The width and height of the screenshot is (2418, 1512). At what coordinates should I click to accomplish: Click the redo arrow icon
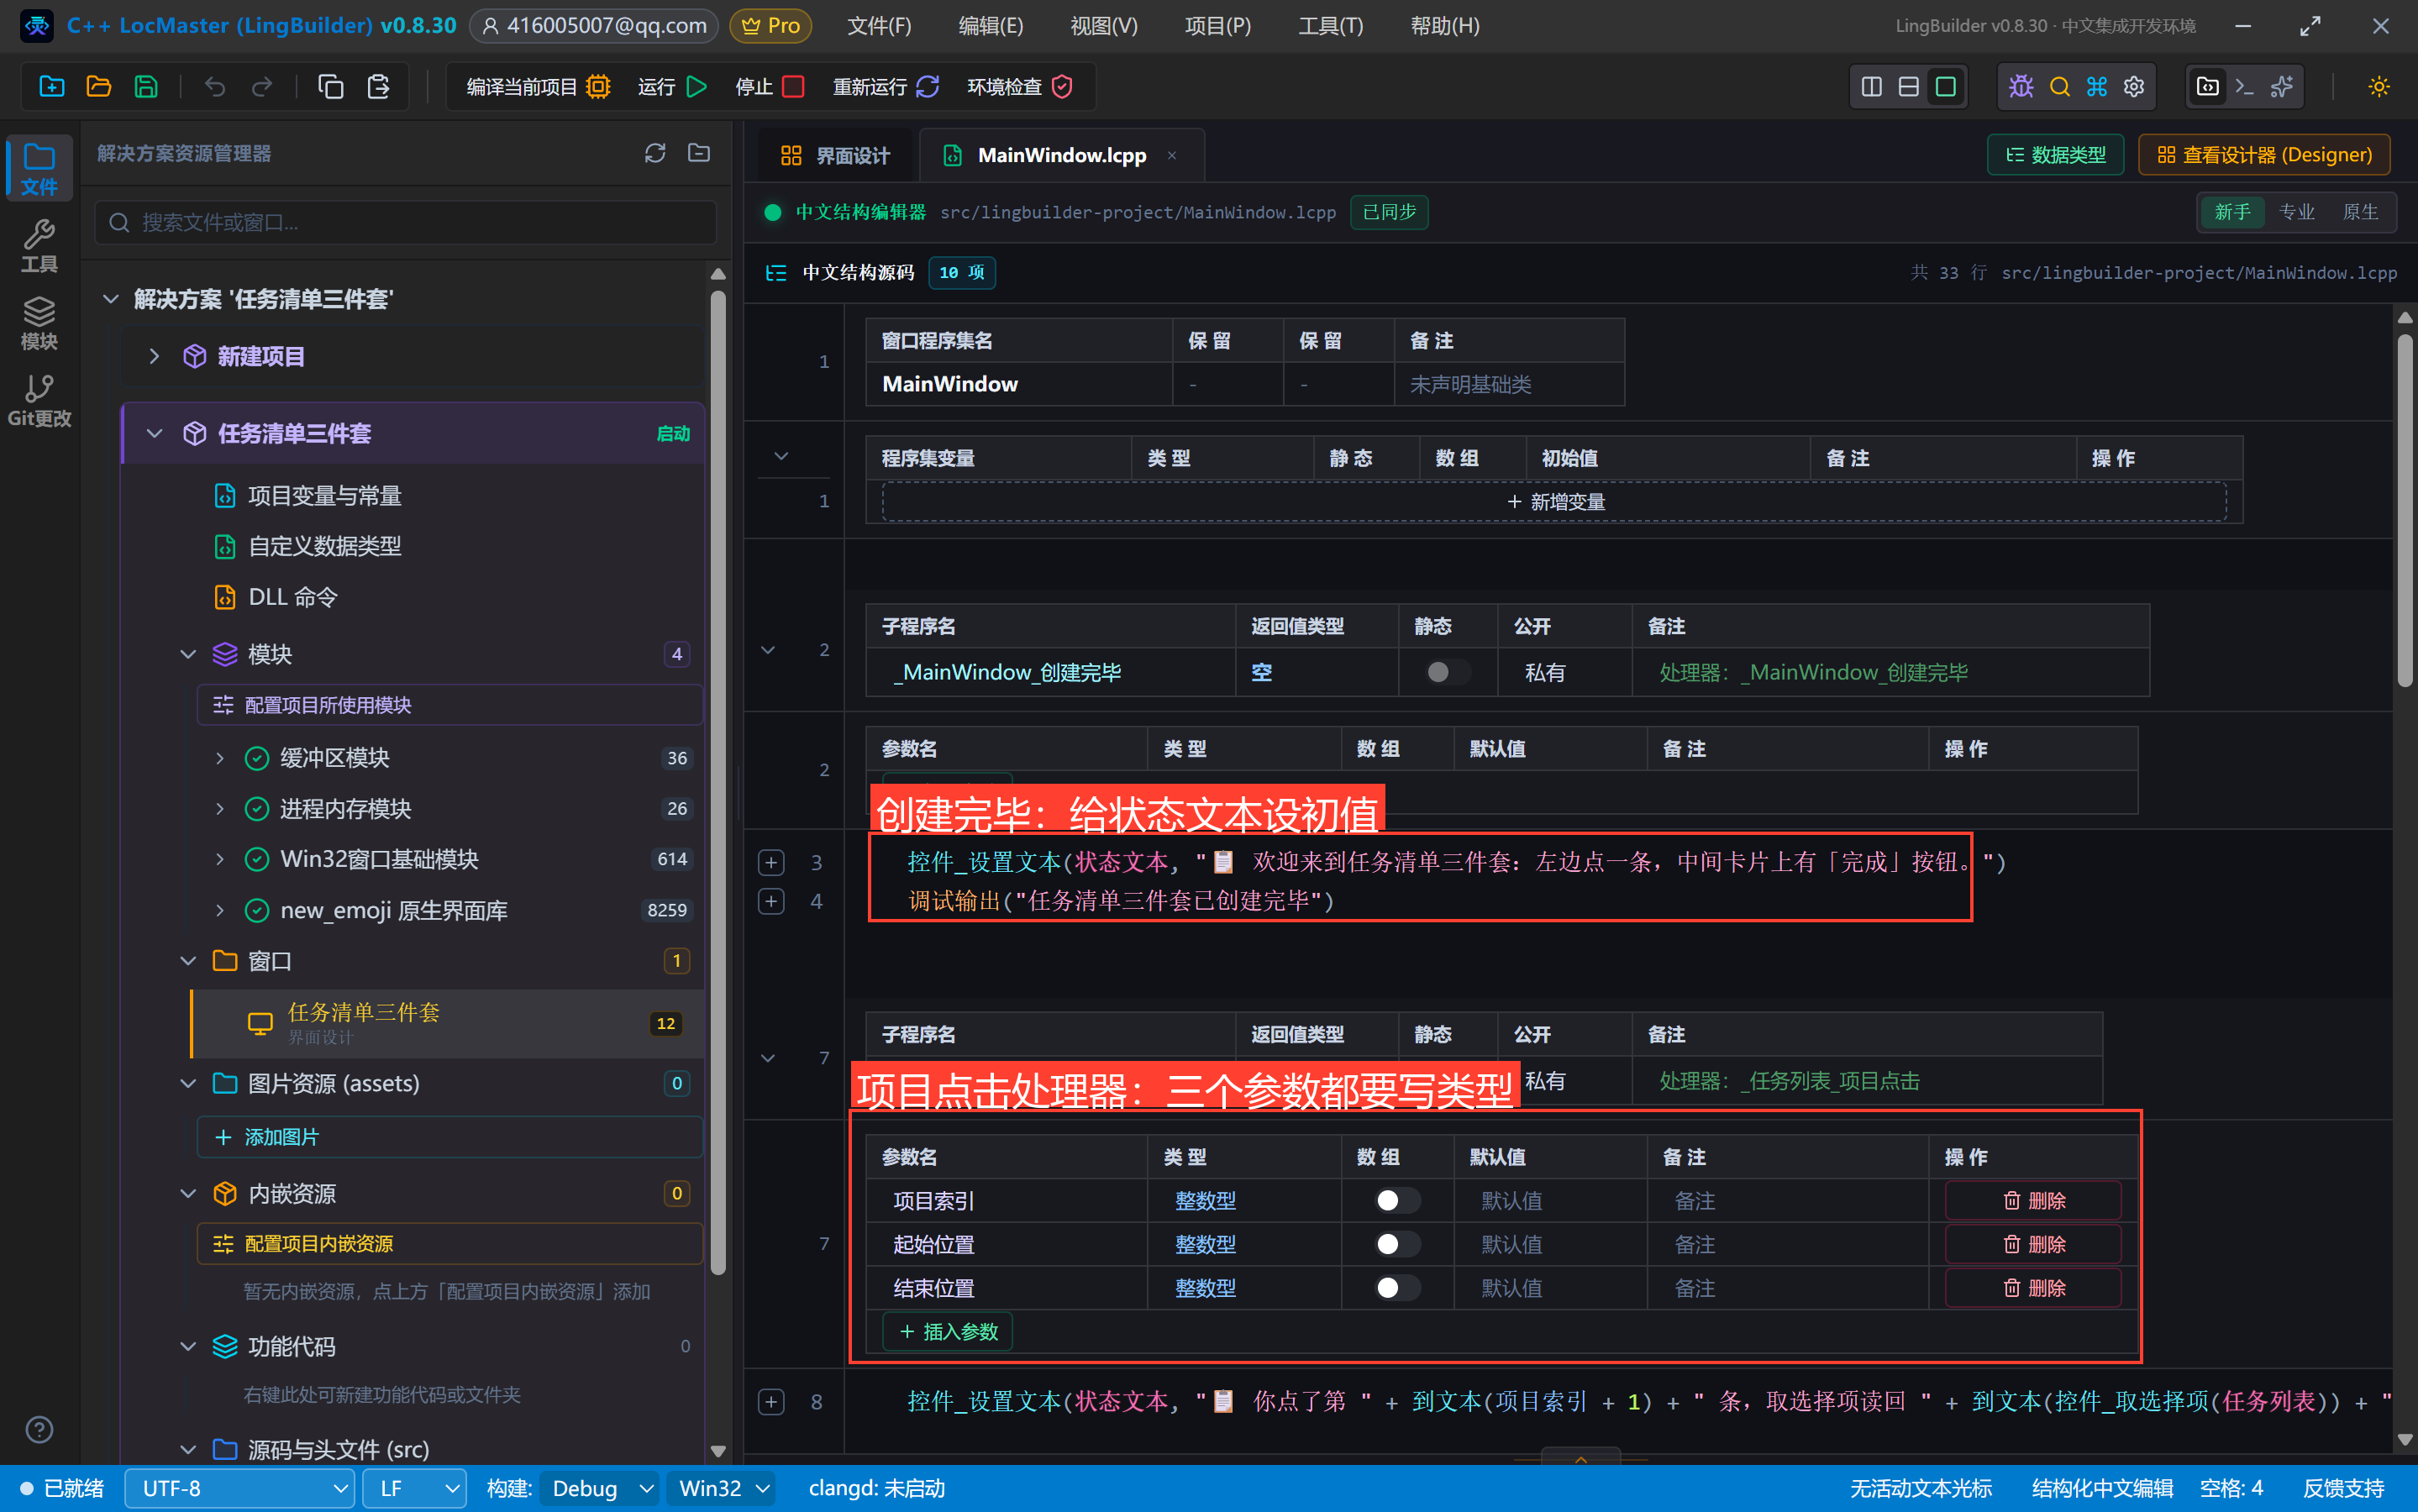[x=262, y=87]
